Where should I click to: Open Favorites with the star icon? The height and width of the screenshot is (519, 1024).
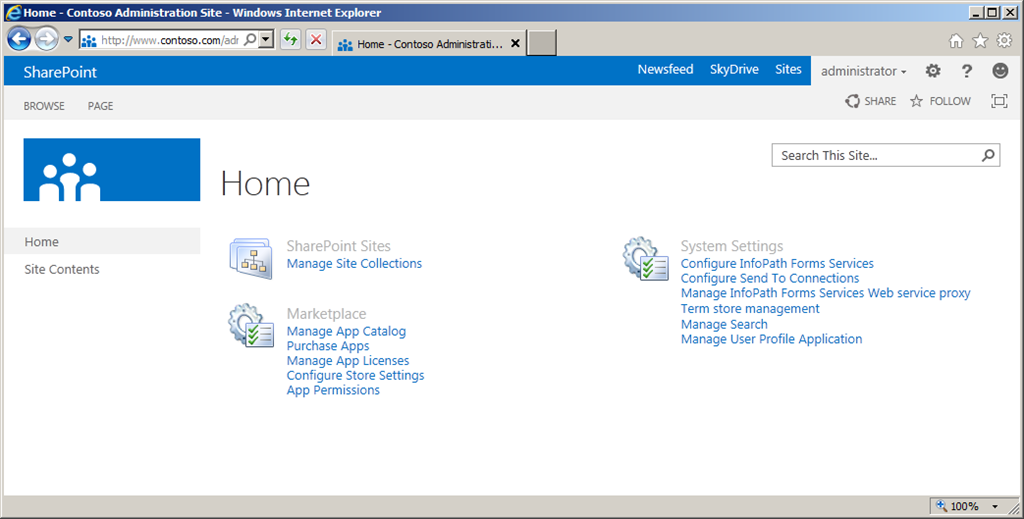(980, 41)
